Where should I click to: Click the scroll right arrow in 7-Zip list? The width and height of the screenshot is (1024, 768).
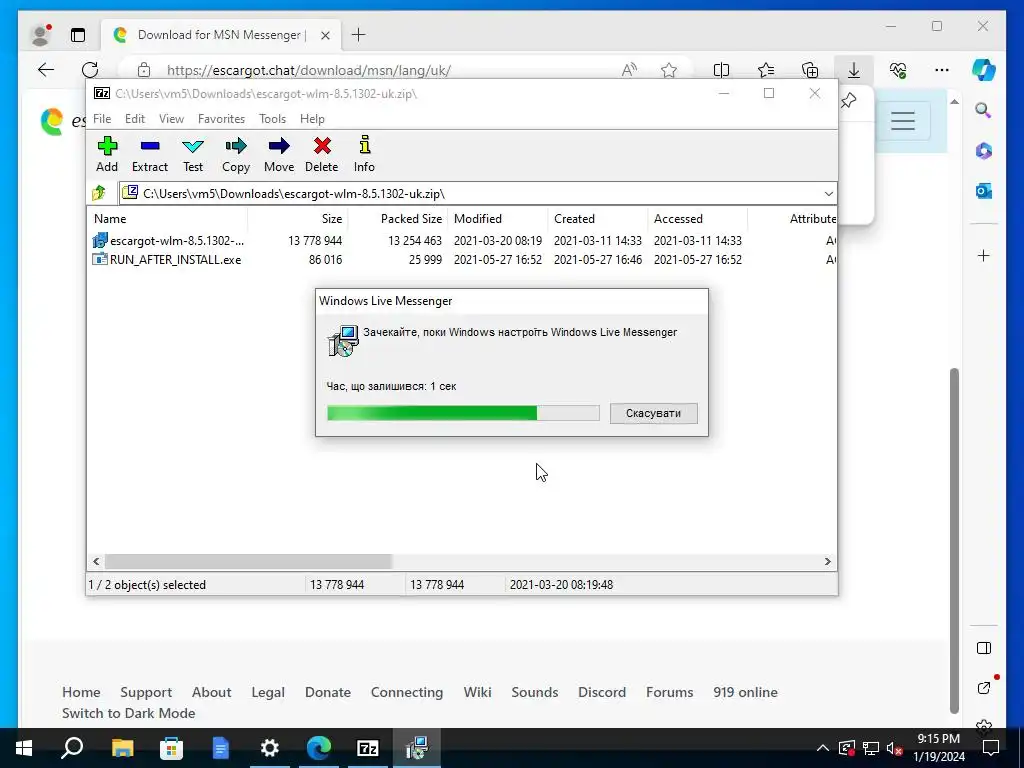(827, 562)
